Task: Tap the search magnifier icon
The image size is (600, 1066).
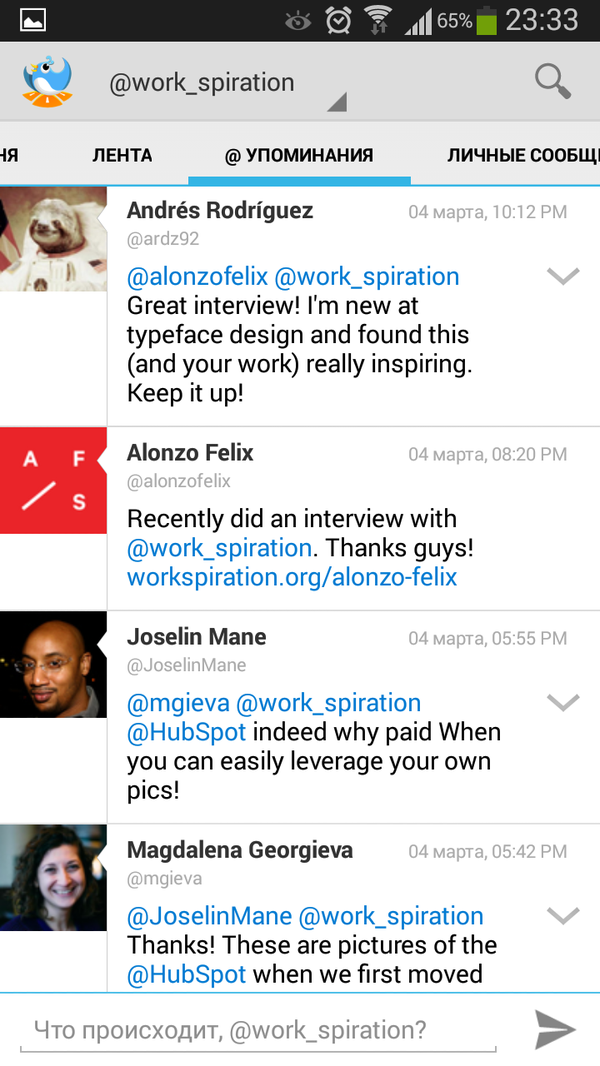Action: (552, 80)
